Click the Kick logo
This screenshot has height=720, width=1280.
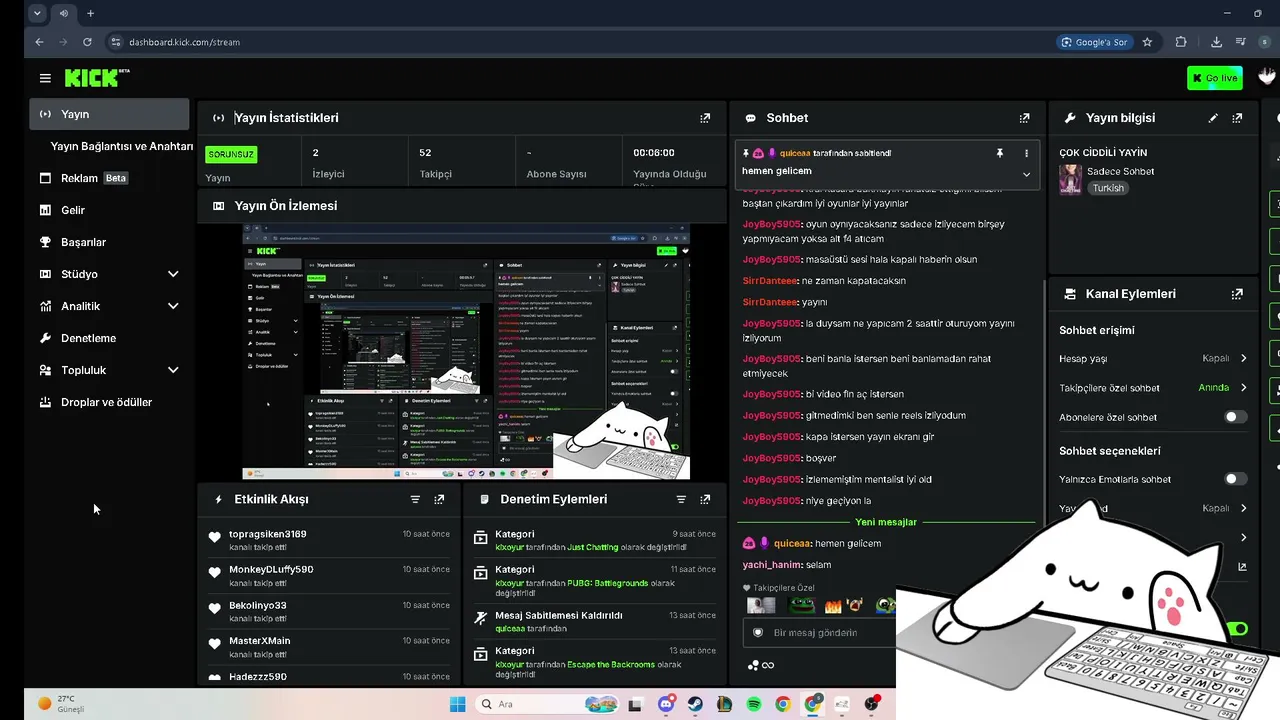tap(97, 77)
